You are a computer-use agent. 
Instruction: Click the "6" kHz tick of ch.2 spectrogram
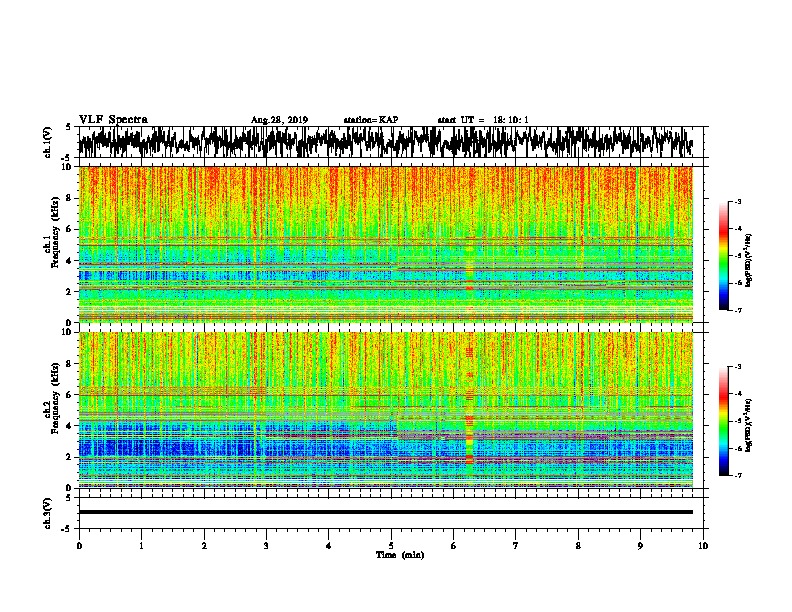coord(69,395)
